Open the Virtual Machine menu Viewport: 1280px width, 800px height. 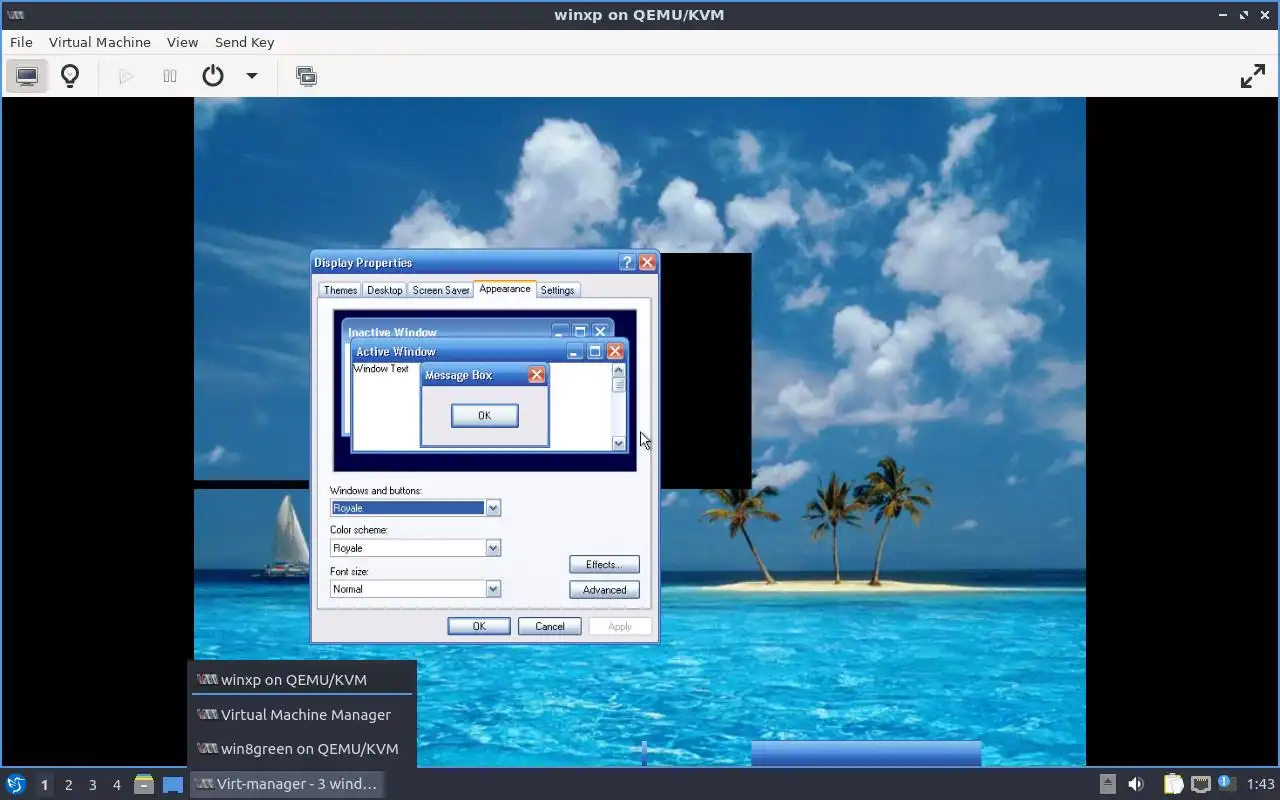(100, 42)
